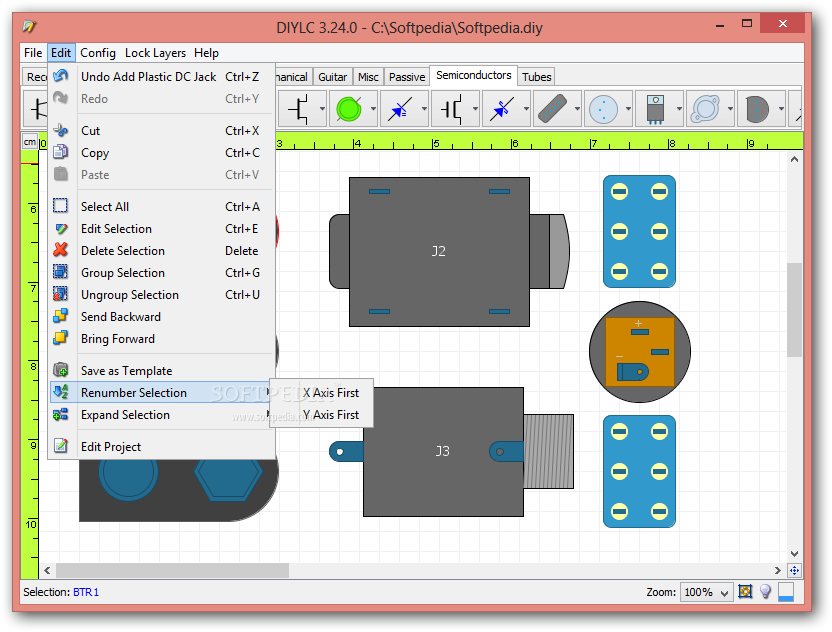Click the Edit Selection icon
Image resolution: width=832 pixels, height=632 pixels.
(61, 229)
